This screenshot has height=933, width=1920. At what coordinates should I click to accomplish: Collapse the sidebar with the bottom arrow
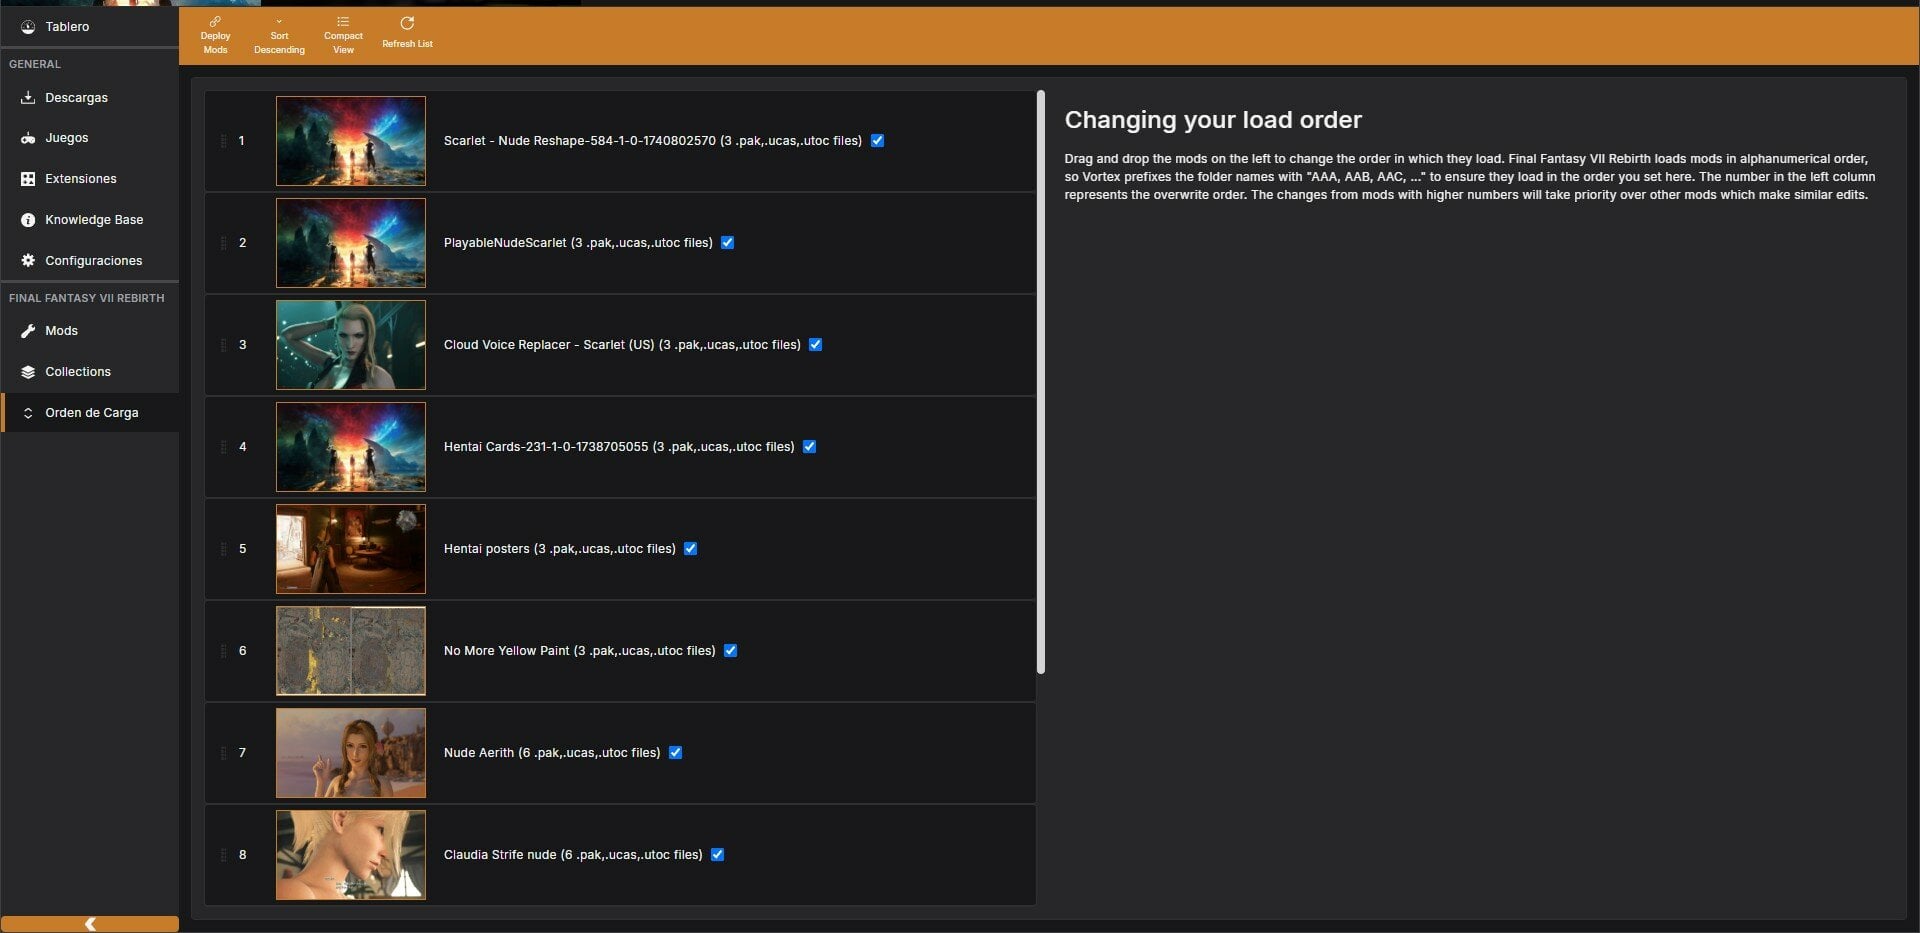click(90, 924)
